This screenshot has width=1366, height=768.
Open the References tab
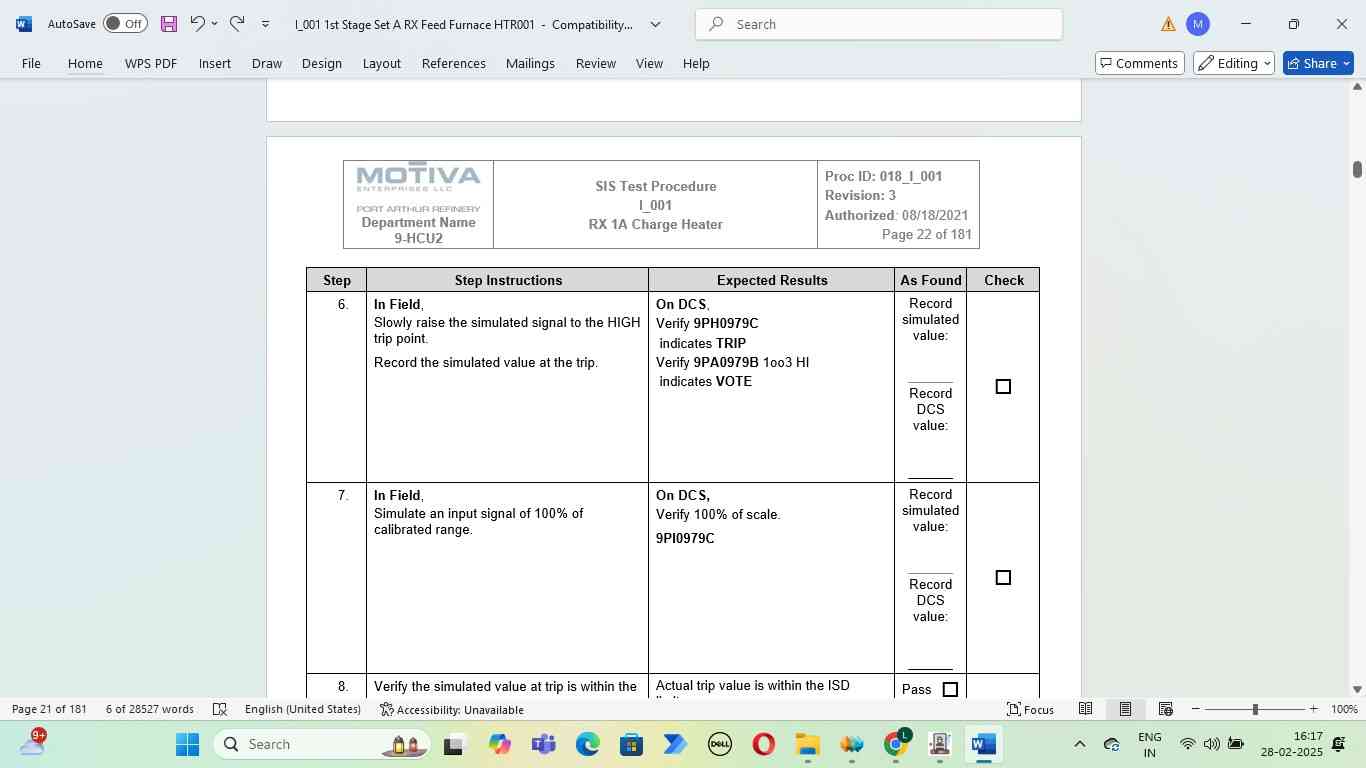point(454,63)
